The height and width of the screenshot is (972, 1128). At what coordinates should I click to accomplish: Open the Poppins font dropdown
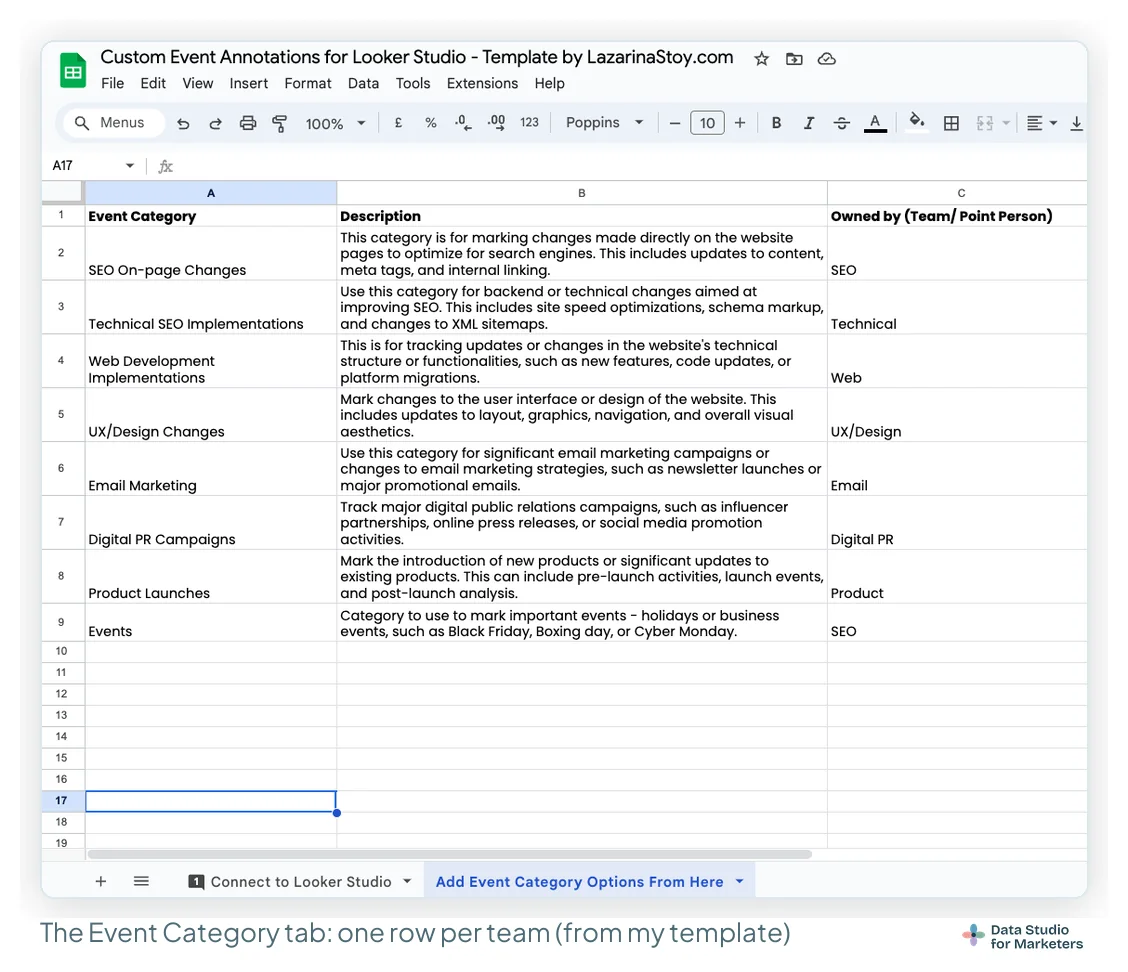coord(604,122)
